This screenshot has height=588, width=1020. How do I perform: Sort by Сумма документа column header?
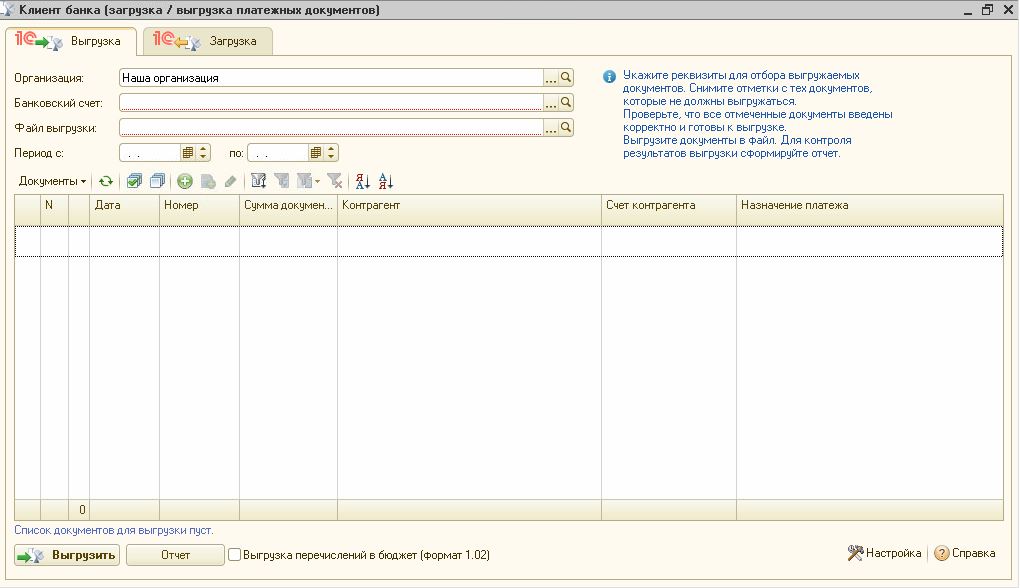(x=288, y=210)
